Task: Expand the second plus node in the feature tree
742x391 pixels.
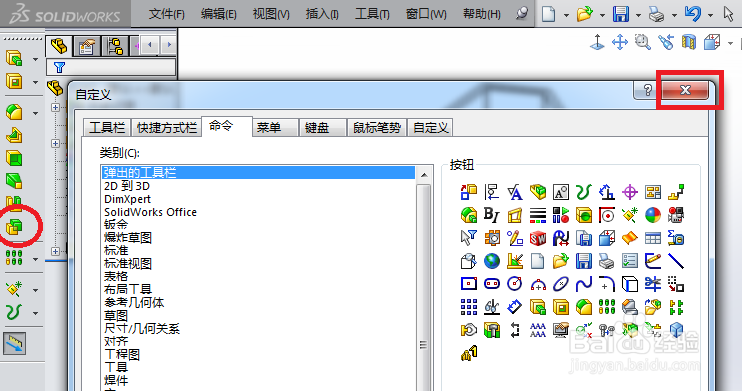Action: pos(55,143)
